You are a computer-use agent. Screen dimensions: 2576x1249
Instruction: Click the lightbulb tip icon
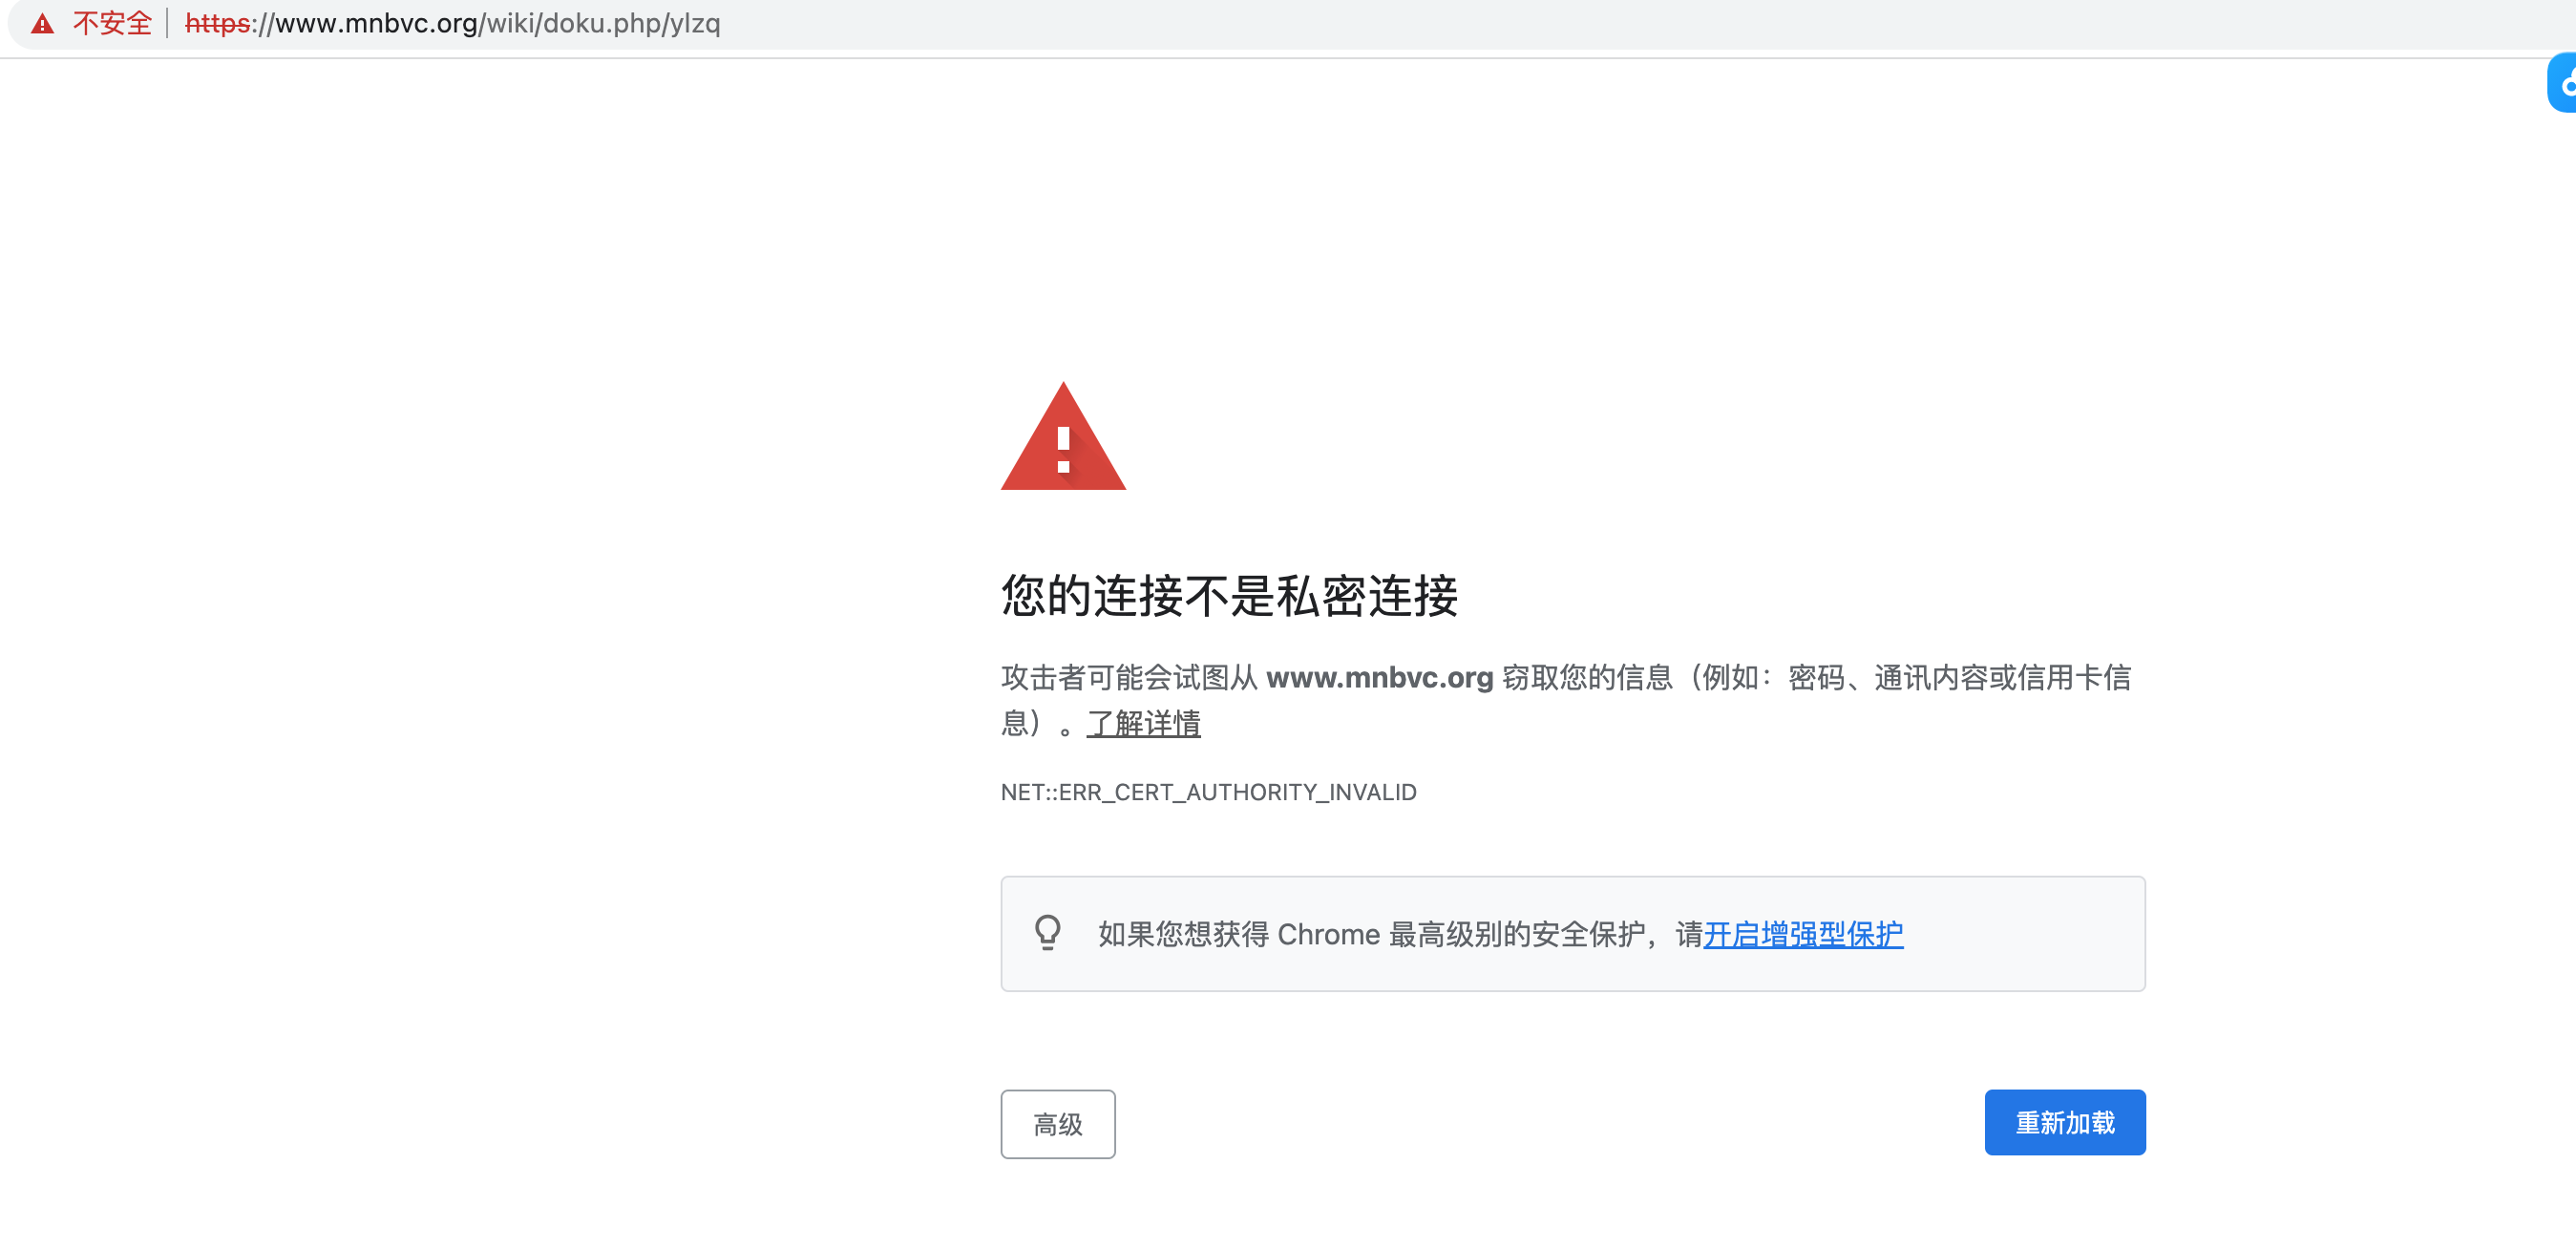coord(1047,933)
